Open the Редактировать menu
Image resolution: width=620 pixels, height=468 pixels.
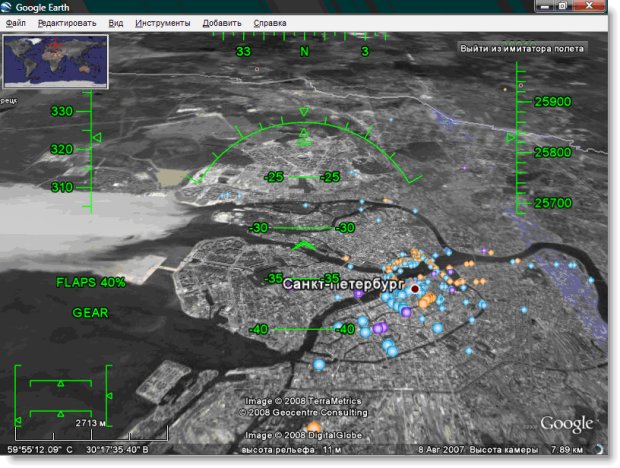[67, 23]
